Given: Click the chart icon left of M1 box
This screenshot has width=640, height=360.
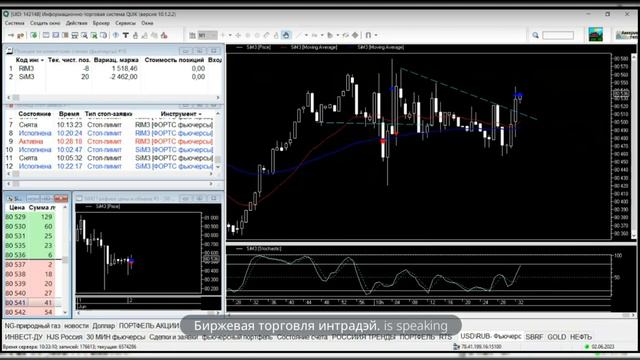Looking at the screenshot, I should pos(192,36).
